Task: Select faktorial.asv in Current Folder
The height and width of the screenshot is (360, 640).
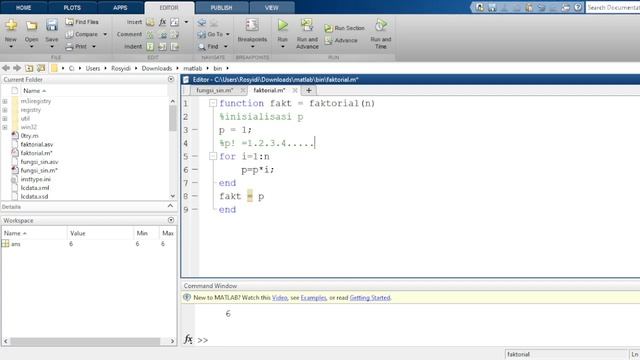Action: coord(37,144)
